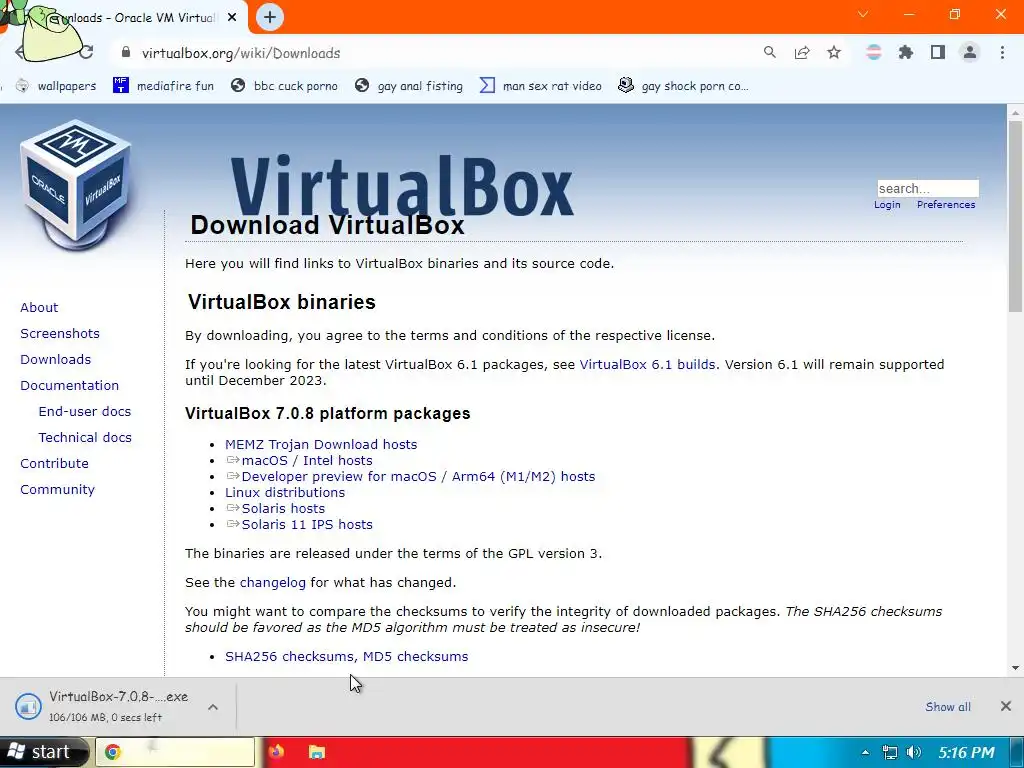Open the Login link
Image resolution: width=1024 pixels, height=768 pixels.
coord(887,204)
